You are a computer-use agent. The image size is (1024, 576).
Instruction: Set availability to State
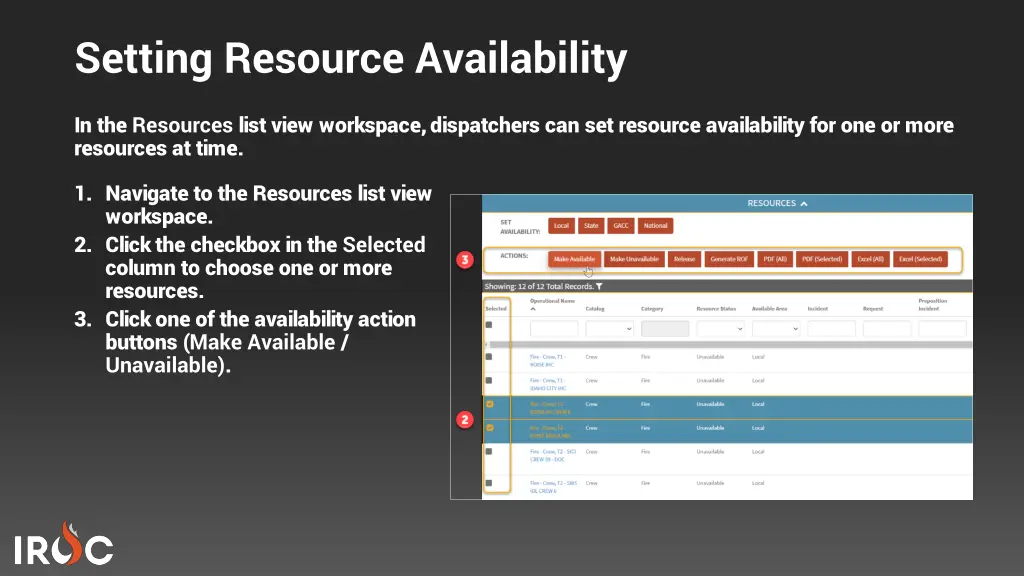coord(591,226)
